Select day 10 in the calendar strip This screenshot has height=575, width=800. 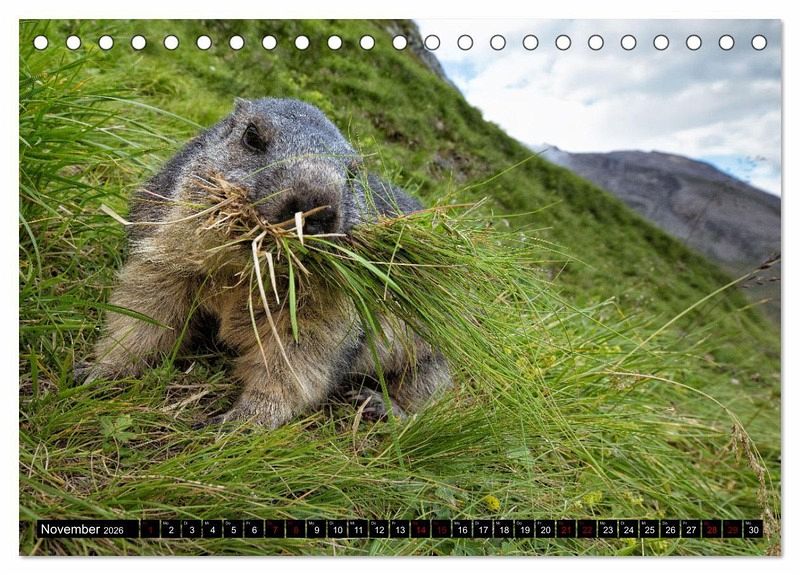[x=337, y=530]
